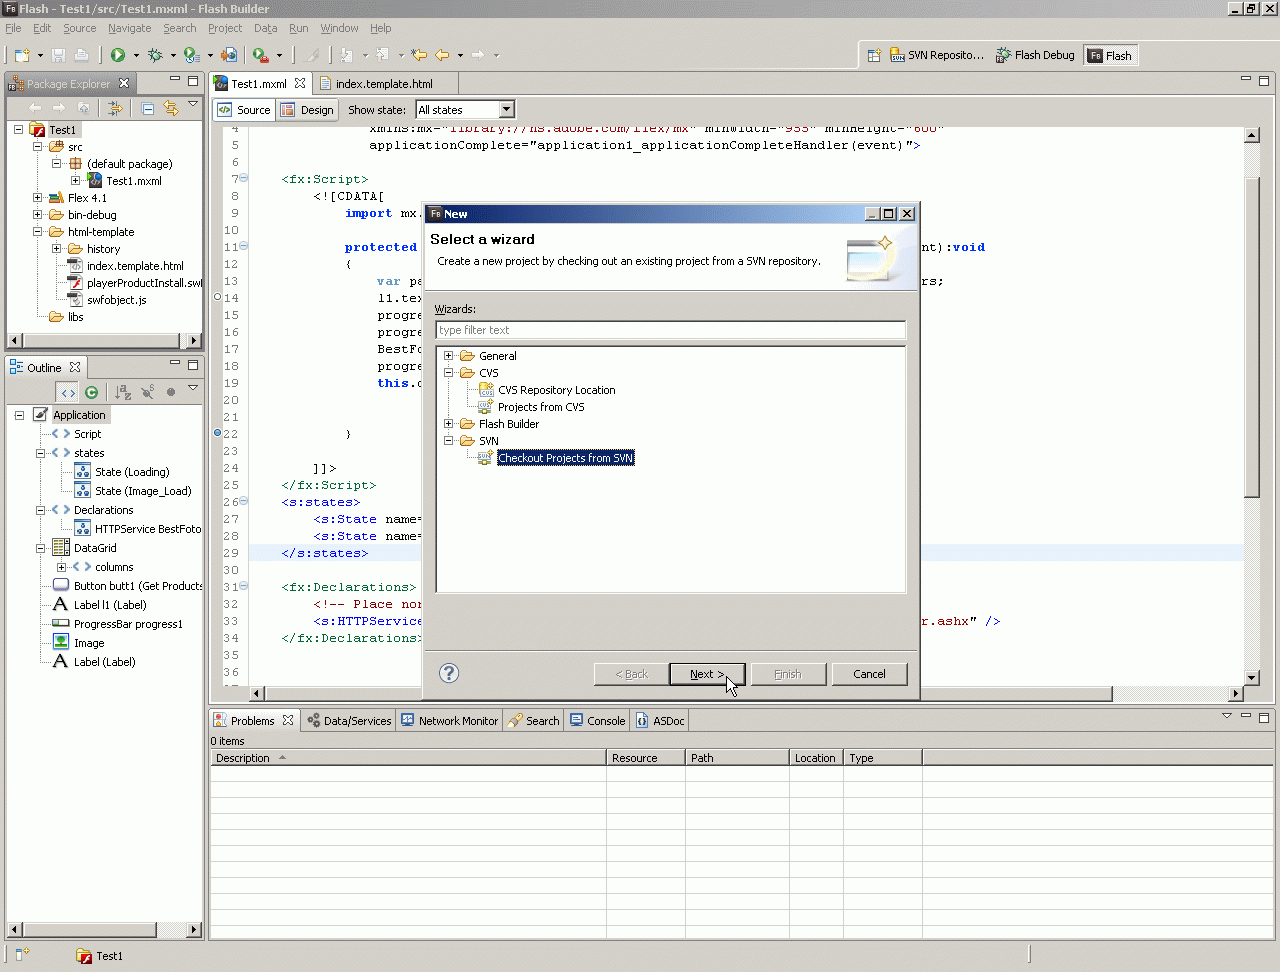Collapse the CVS wizard folder
This screenshot has height=972, width=1280.
coord(449,373)
